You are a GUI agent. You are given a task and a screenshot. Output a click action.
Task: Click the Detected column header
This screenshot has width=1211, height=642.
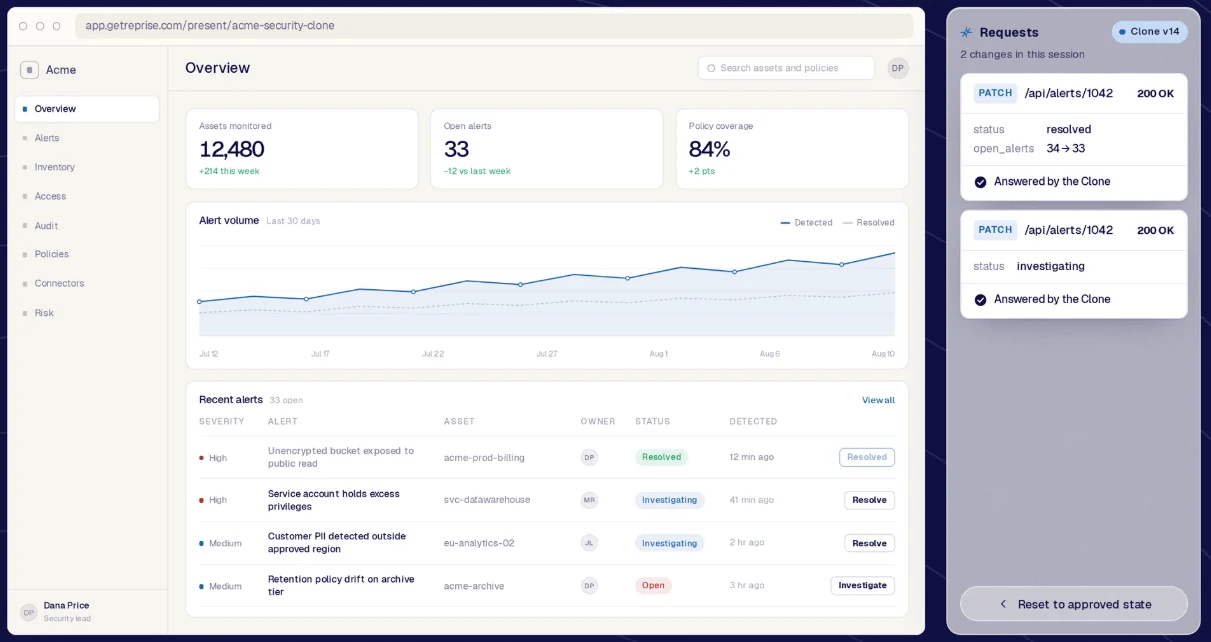click(753, 422)
